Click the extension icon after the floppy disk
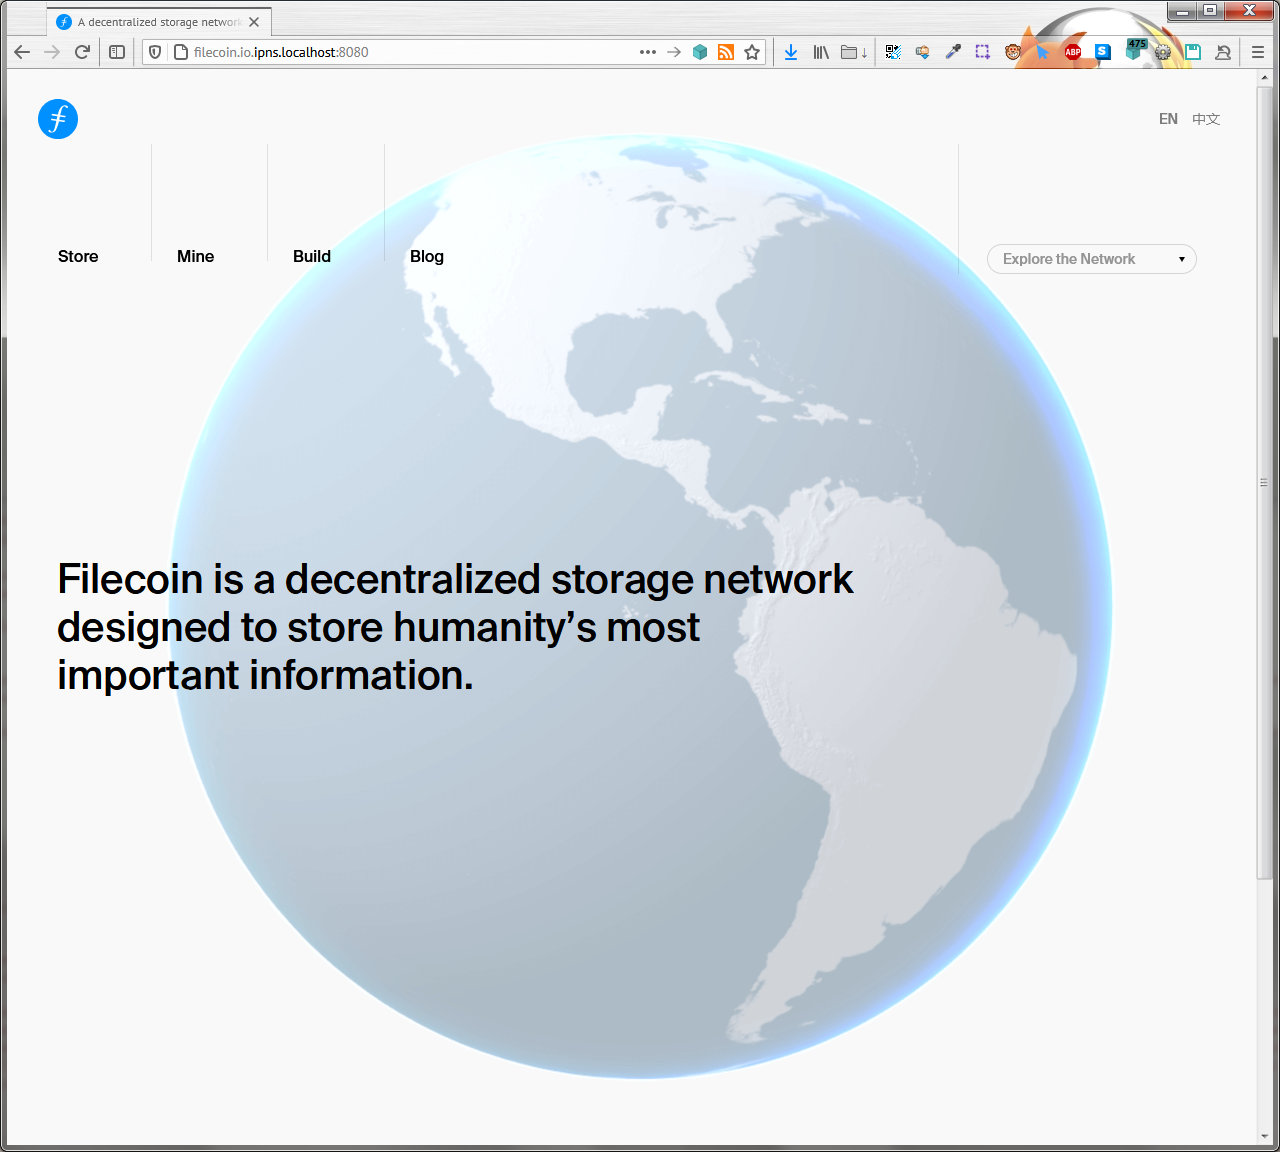This screenshot has height=1152, width=1280. pos(1223,52)
